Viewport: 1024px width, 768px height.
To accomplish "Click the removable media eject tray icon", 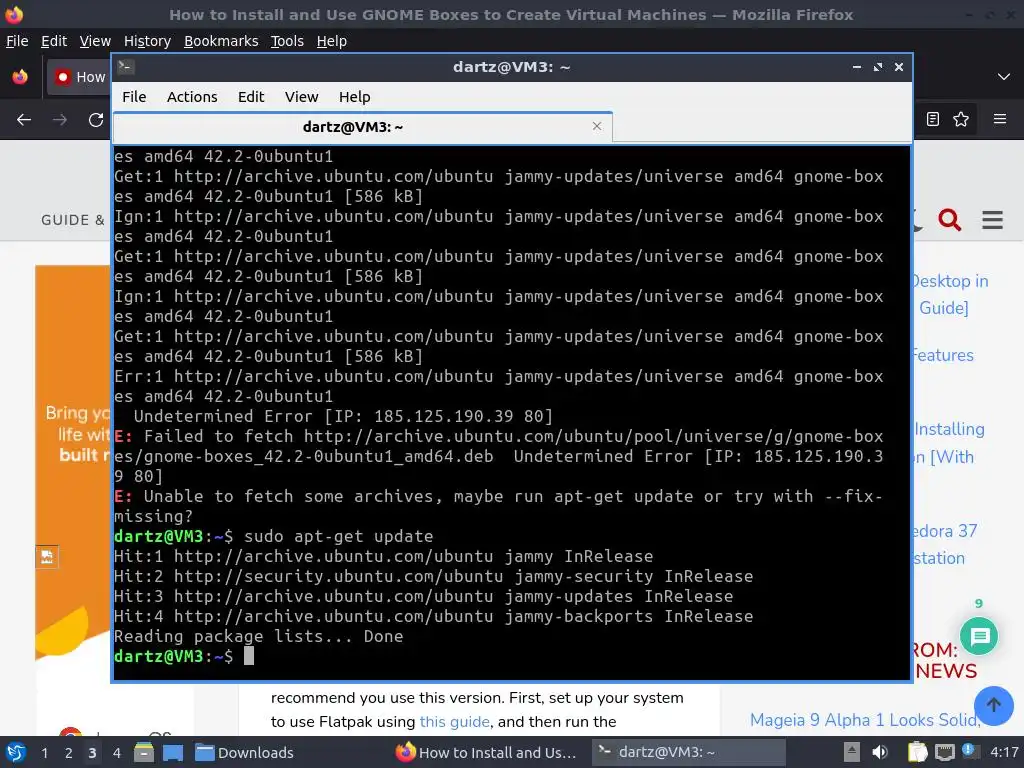I will coord(852,752).
